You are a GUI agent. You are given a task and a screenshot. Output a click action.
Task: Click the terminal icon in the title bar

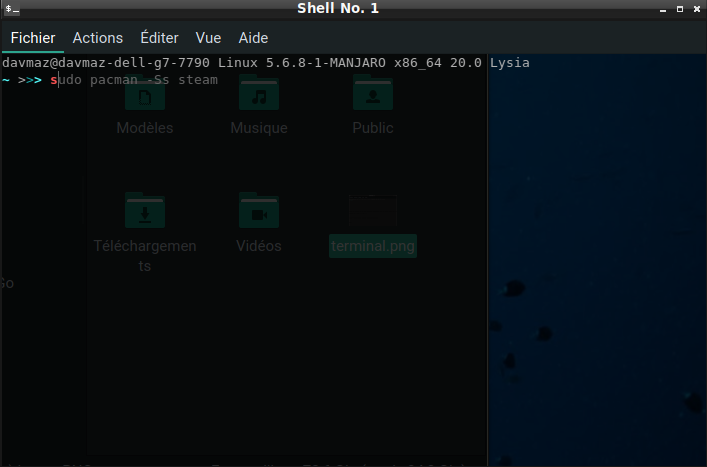click(12, 9)
